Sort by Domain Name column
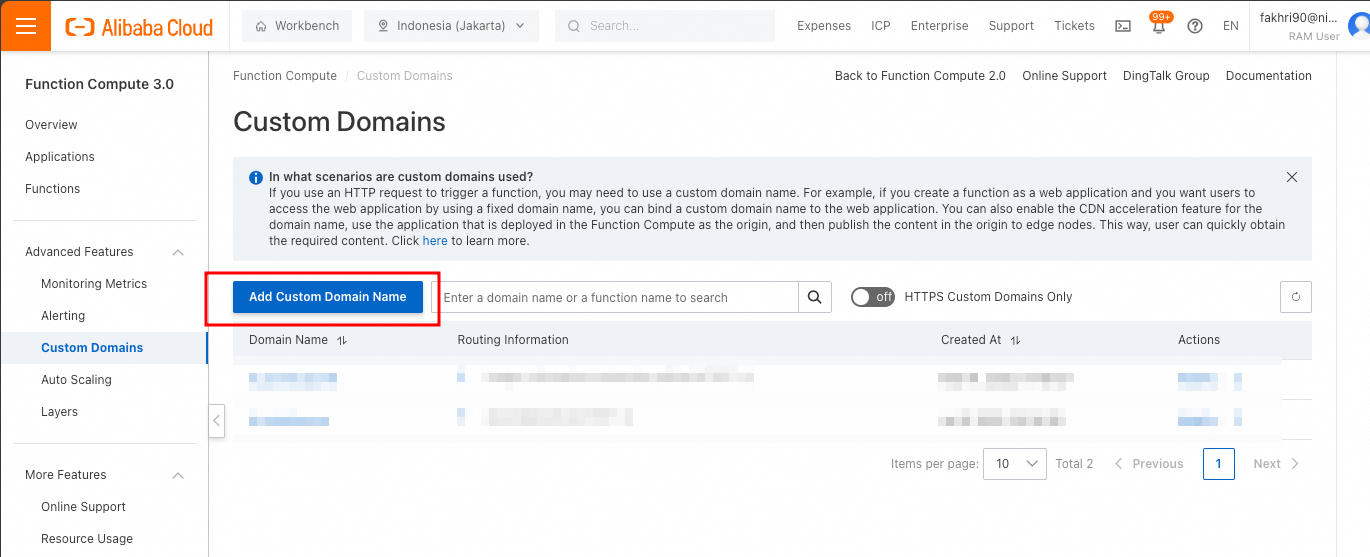Viewport: 1370px width, 557px height. pyautogui.click(x=342, y=340)
